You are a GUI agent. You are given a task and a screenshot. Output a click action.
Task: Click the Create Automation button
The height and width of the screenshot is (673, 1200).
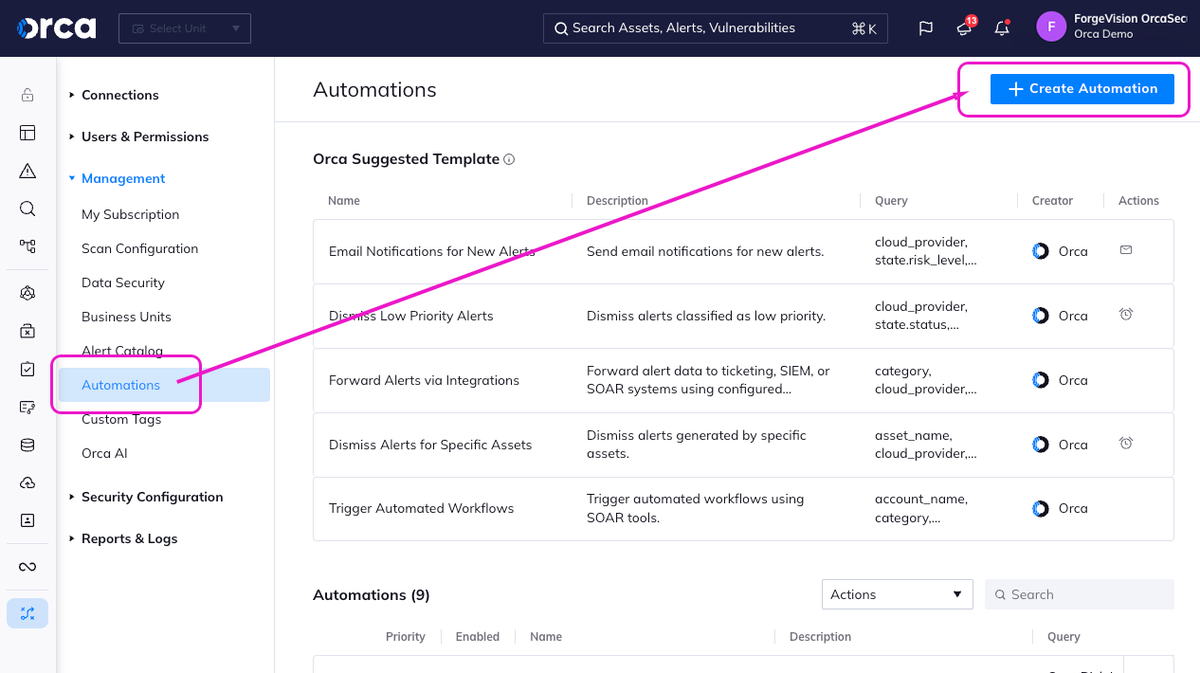(1081, 88)
